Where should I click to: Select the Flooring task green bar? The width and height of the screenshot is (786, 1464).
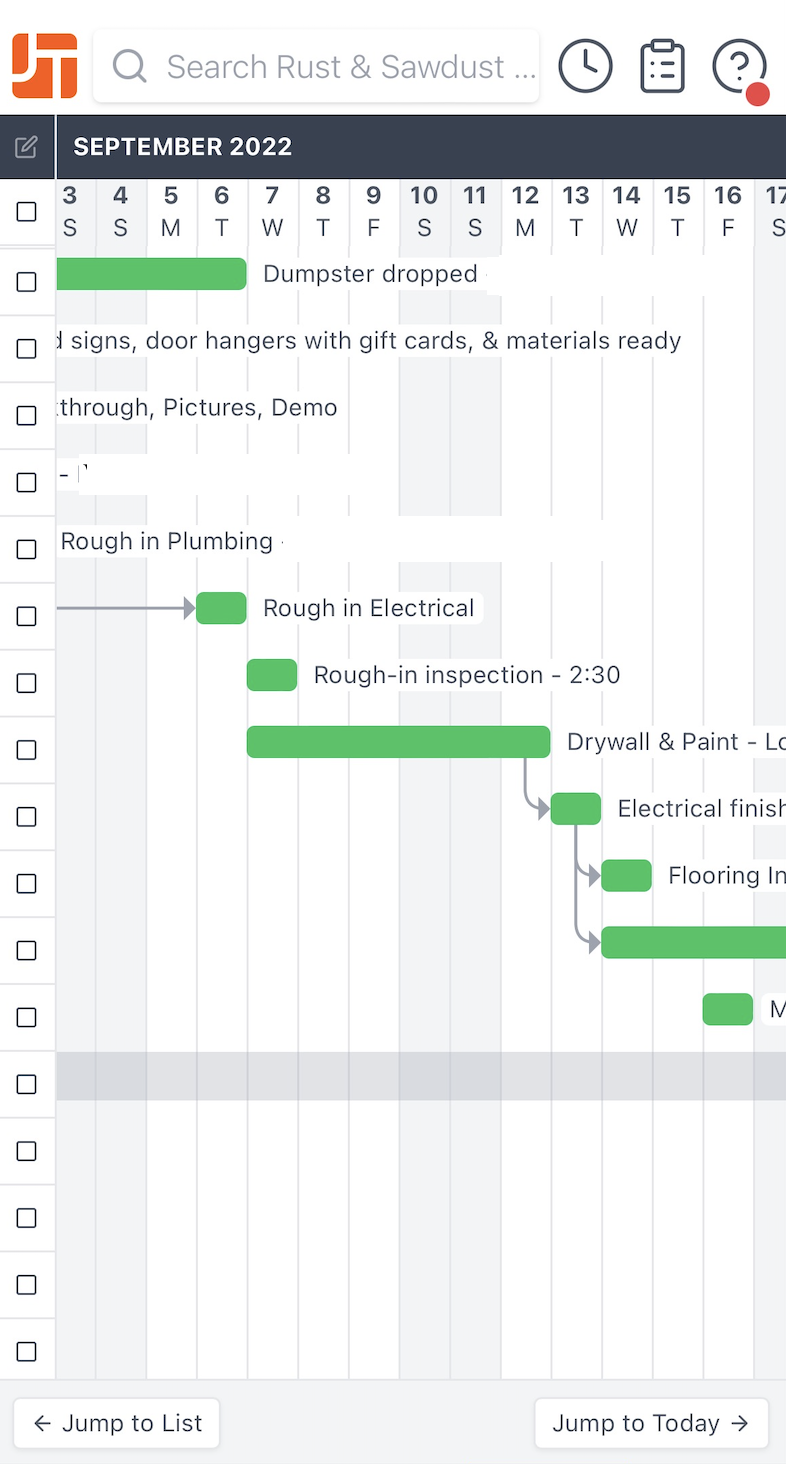point(627,876)
